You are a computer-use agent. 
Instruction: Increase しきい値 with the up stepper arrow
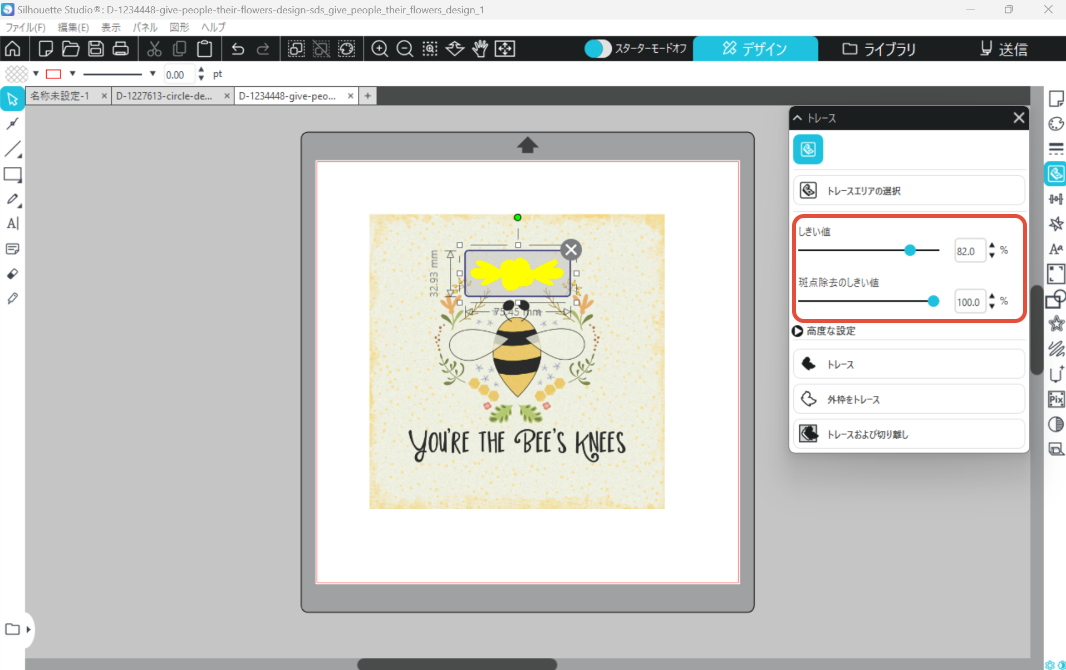click(x=992, y=246)
